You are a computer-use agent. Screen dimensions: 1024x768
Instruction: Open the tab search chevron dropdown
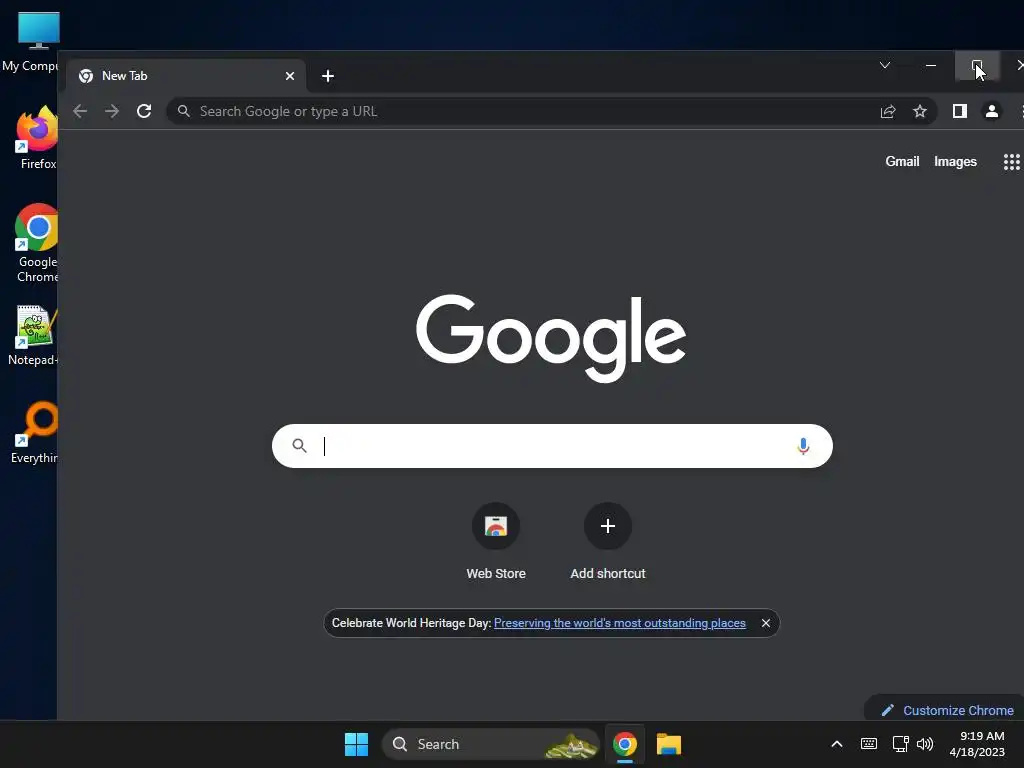(x=885, y=65)
